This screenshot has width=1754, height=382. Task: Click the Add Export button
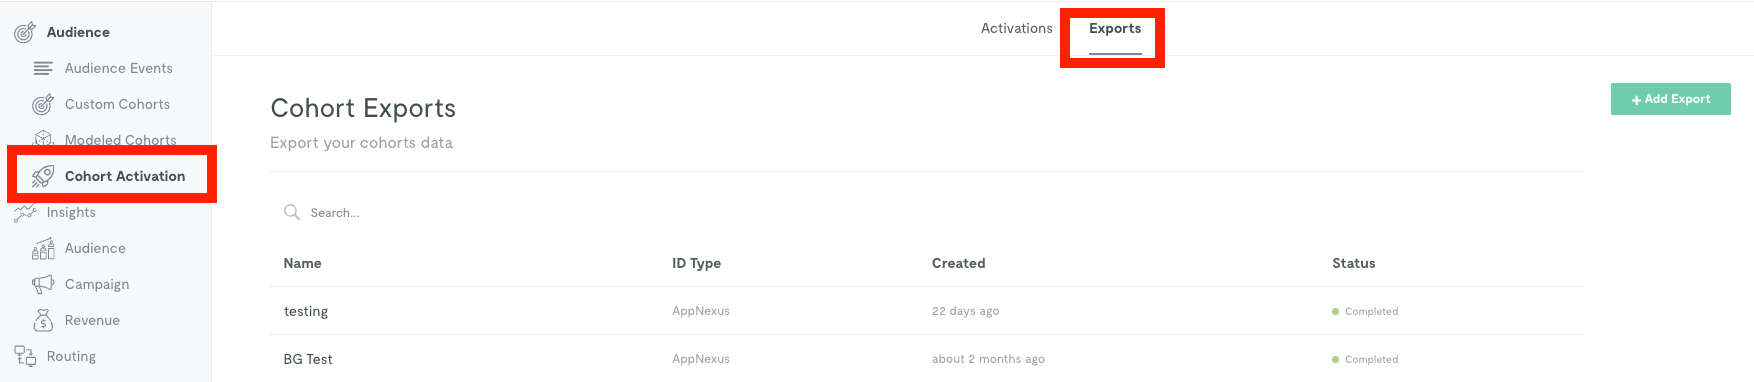[1670, 99]
